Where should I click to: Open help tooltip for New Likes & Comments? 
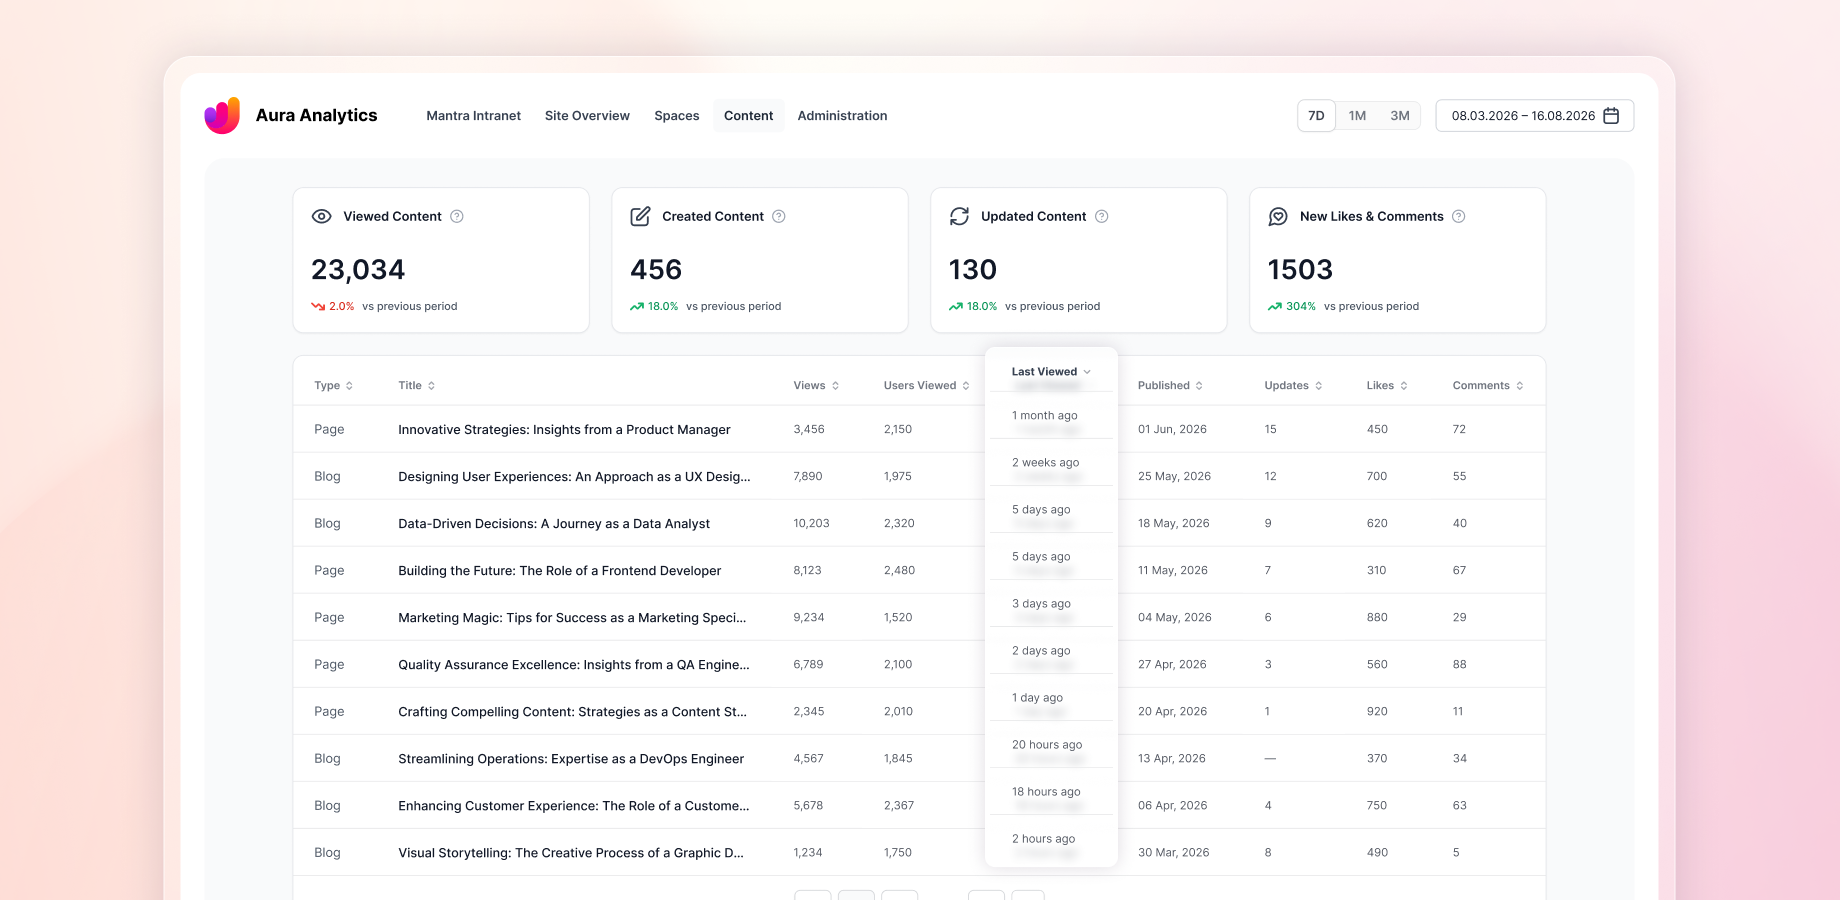point(1459,216)
